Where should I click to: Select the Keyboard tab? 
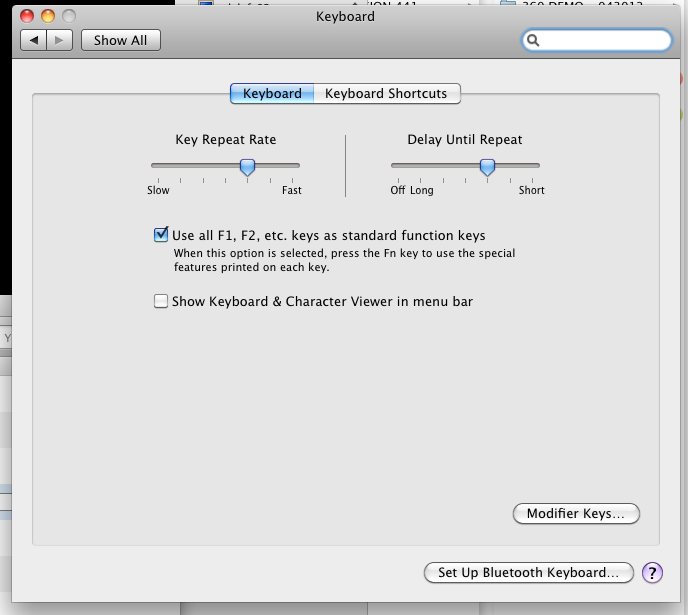272,93
